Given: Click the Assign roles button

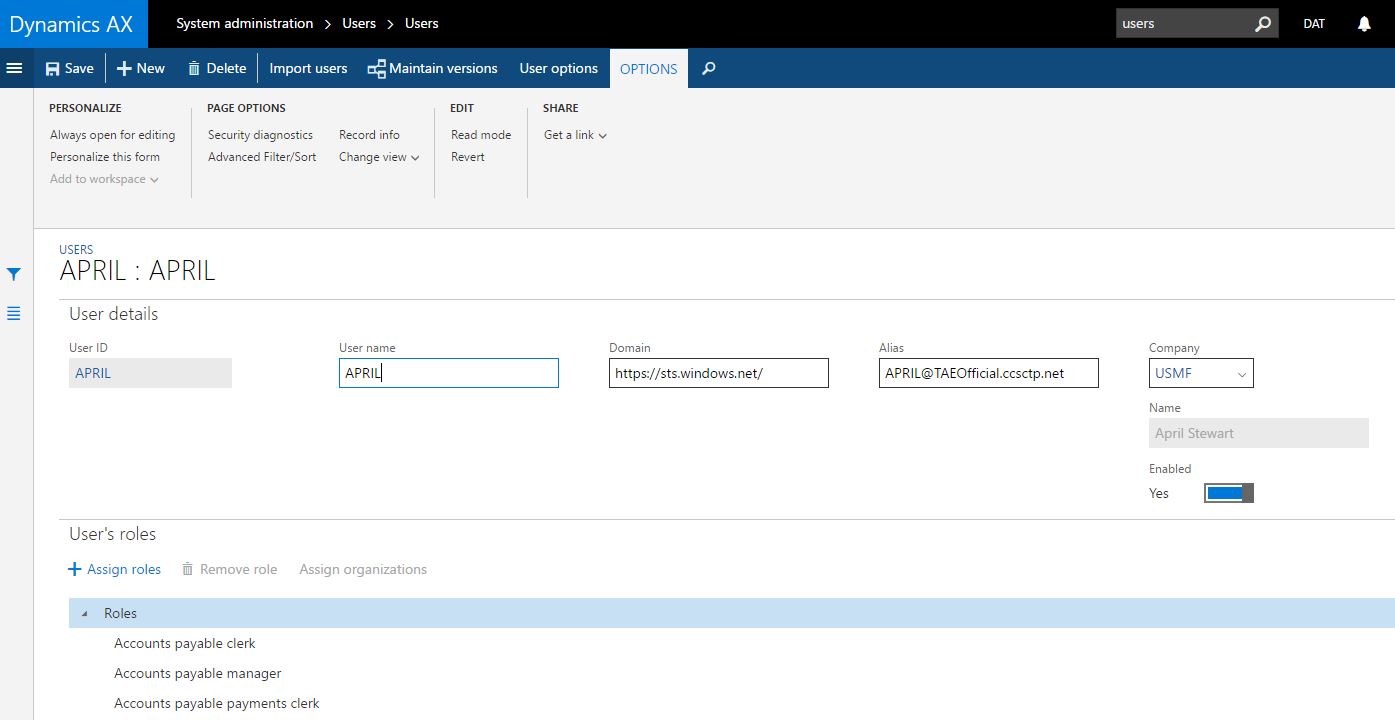Looking at the screenshot, I should point(114,569).
